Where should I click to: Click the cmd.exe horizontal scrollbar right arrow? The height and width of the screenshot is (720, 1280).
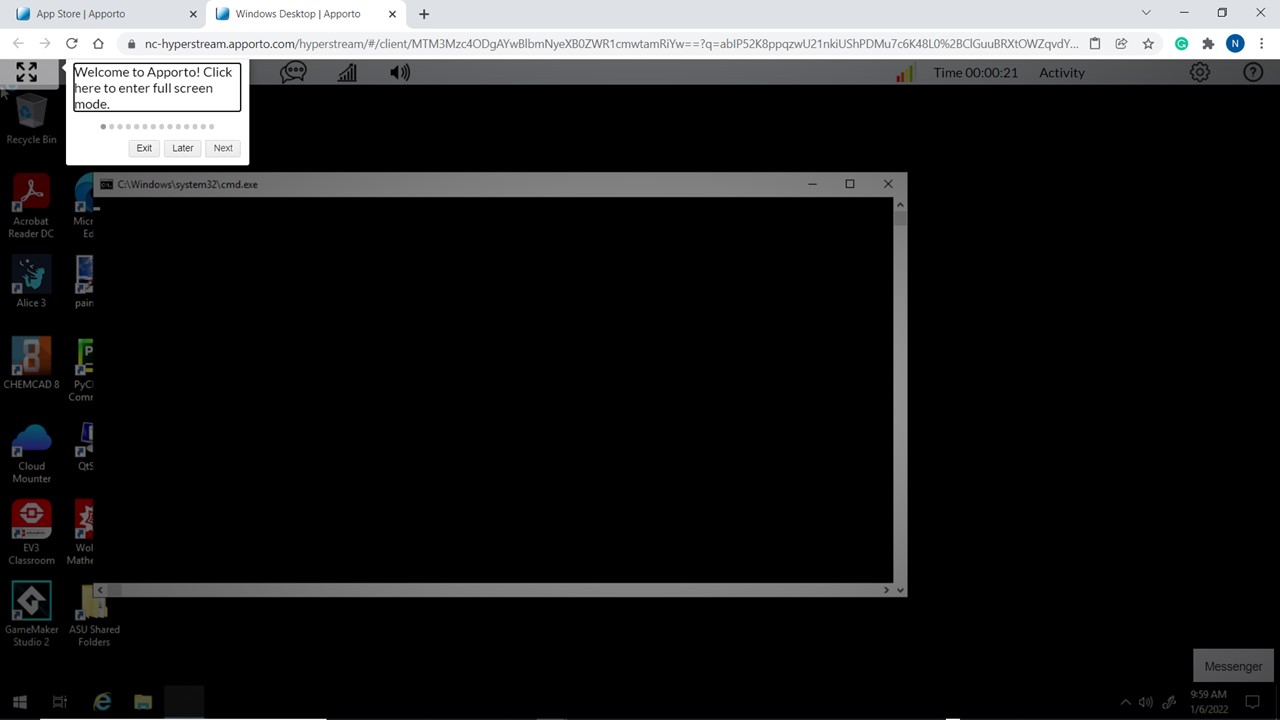pyautogui.click(x=886, y=590)
